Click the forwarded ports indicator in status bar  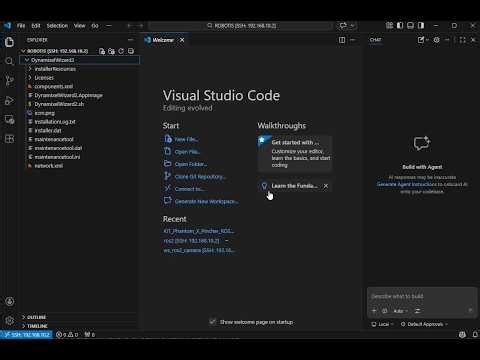90,334
